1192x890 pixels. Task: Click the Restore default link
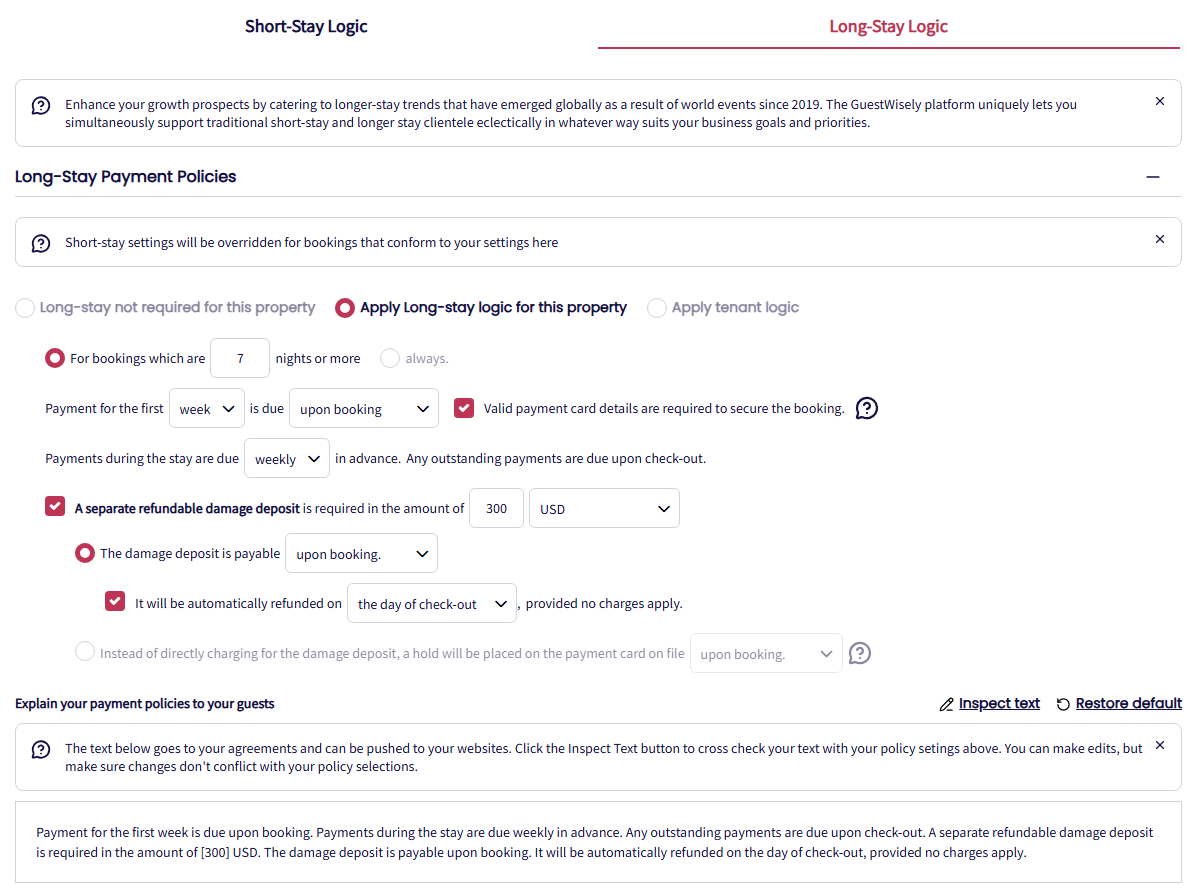point(1128,704)
